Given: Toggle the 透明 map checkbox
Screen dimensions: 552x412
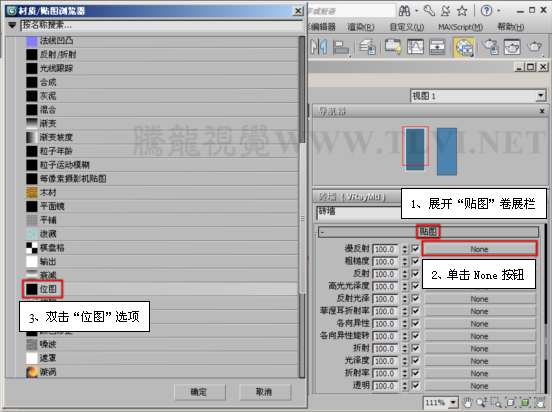Looking at the screenshot, I should [x=415, y=386].
